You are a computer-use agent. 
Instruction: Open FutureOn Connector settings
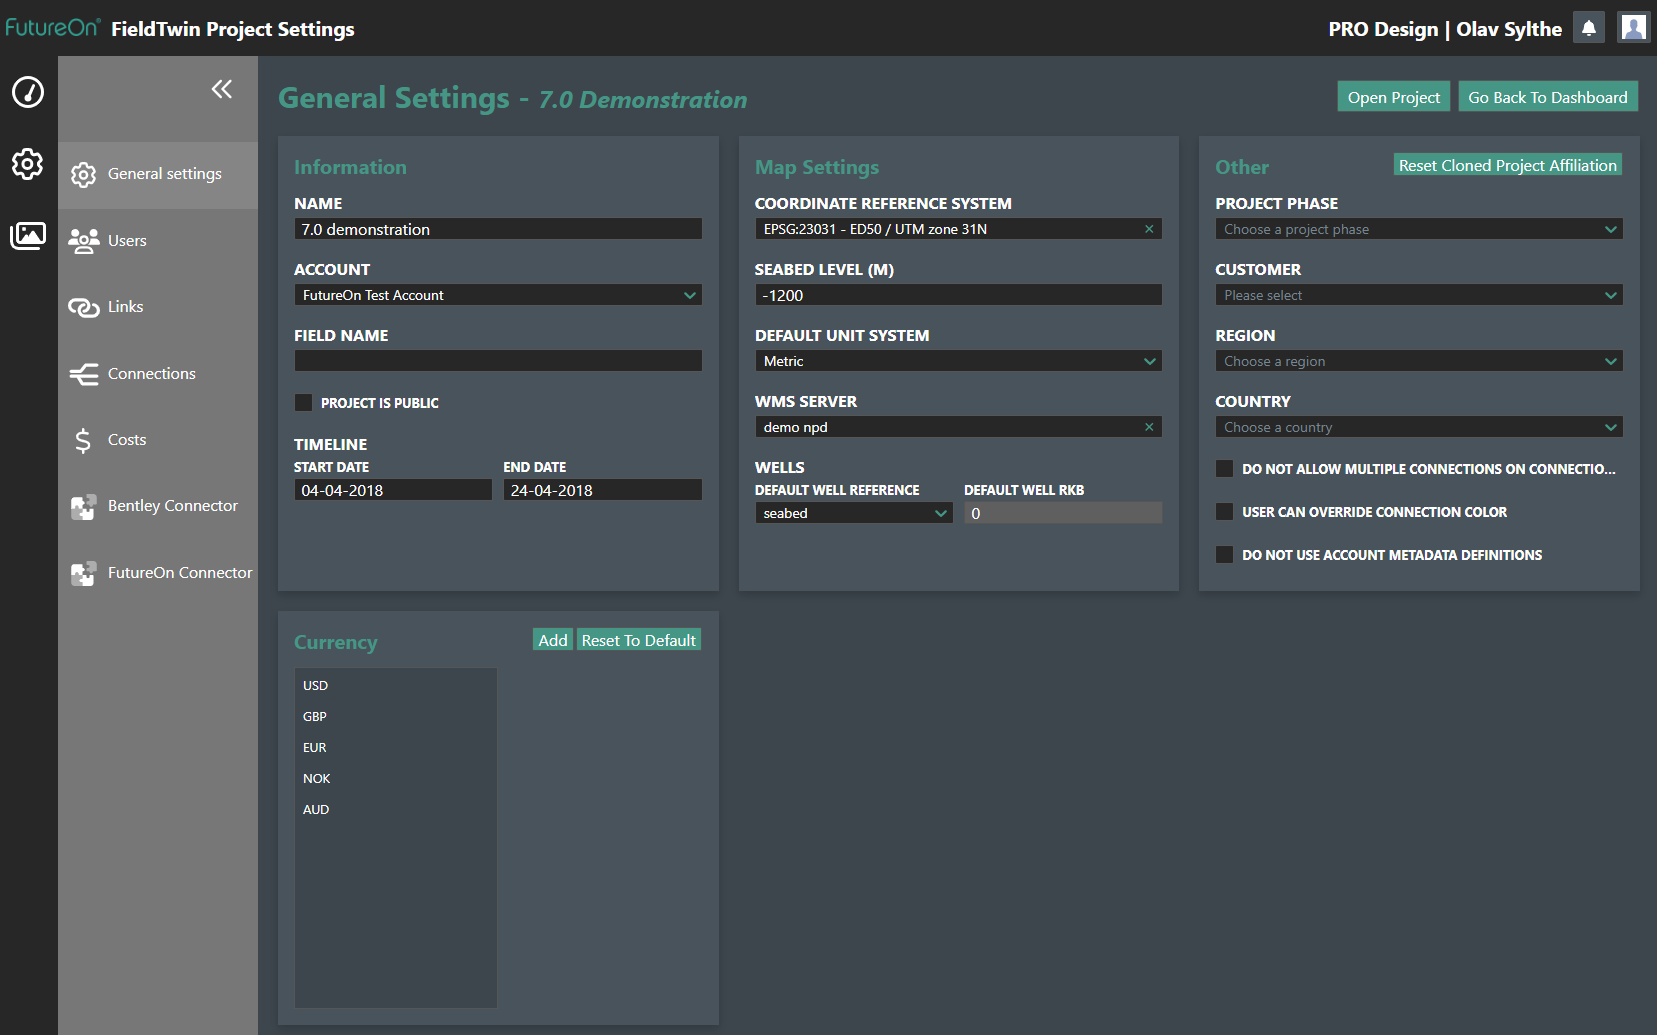point(158,573)
